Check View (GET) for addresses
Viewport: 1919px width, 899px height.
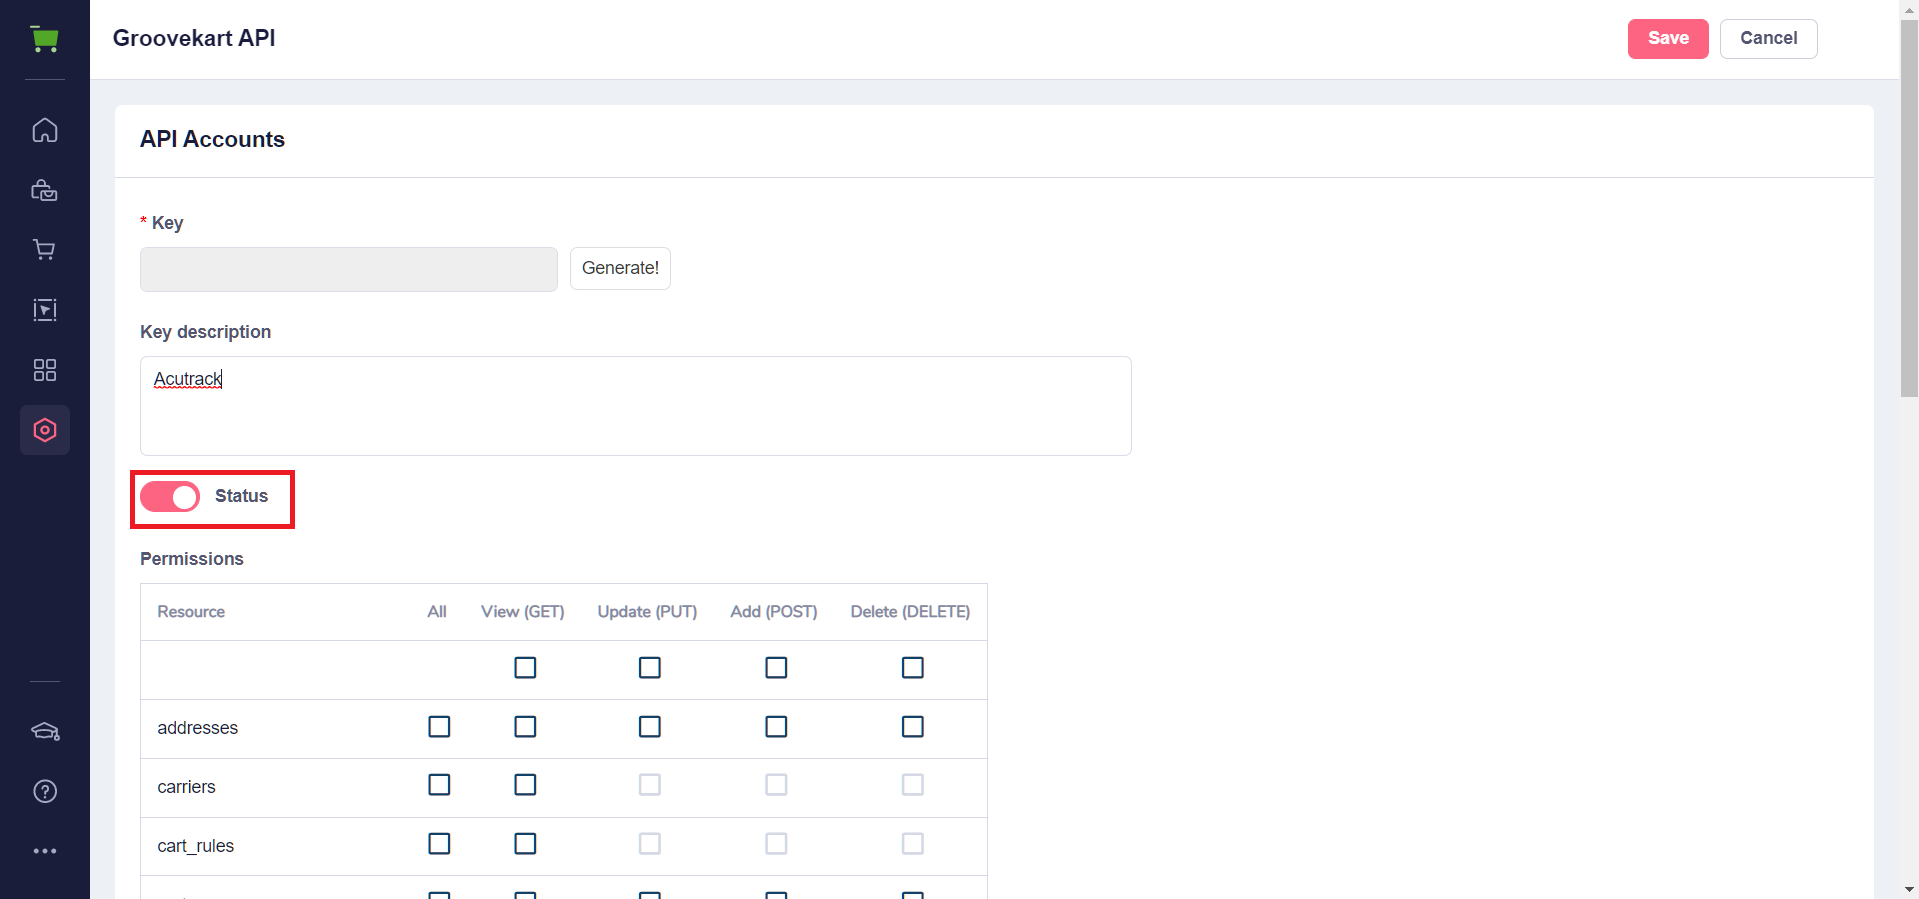point(525,726)
